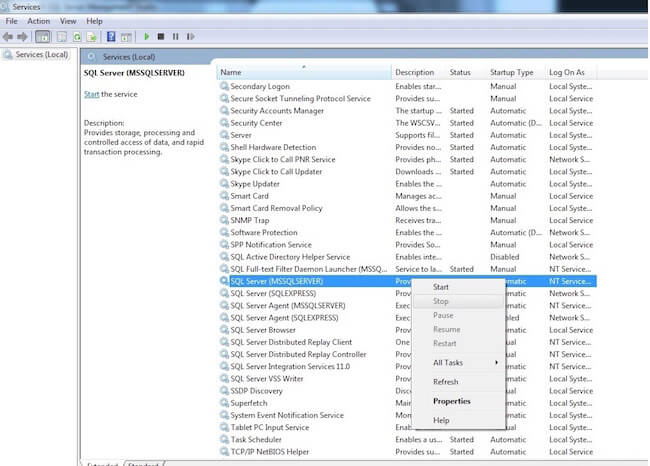650x466 pixels.
Task: Click the Start the service link
Action: pyautogui.click(x=91, y=94)
